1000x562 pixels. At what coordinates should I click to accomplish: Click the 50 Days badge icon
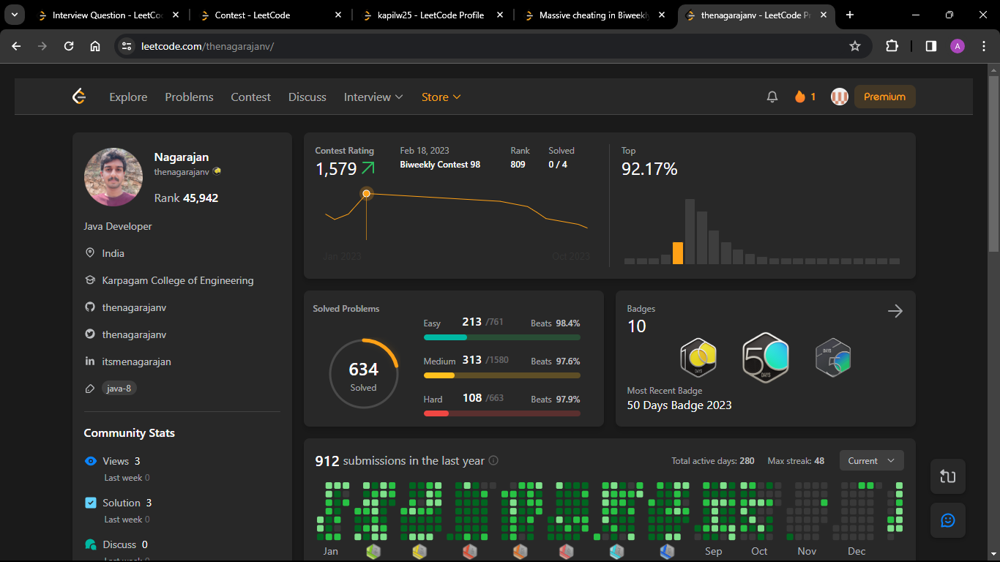(x=765, y=357)
